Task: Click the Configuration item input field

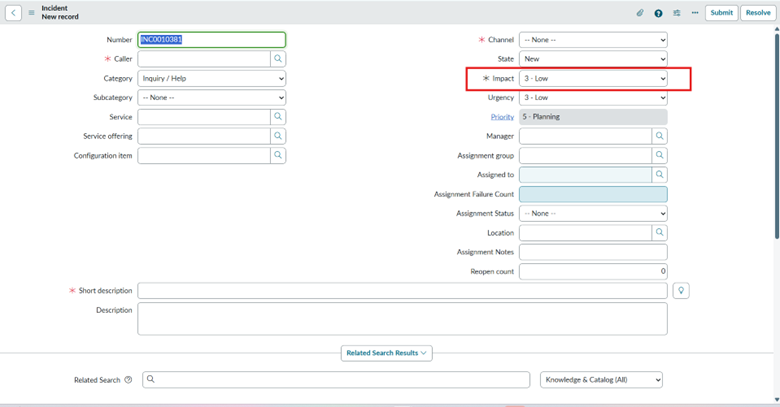Action: (x=204, y=155)
